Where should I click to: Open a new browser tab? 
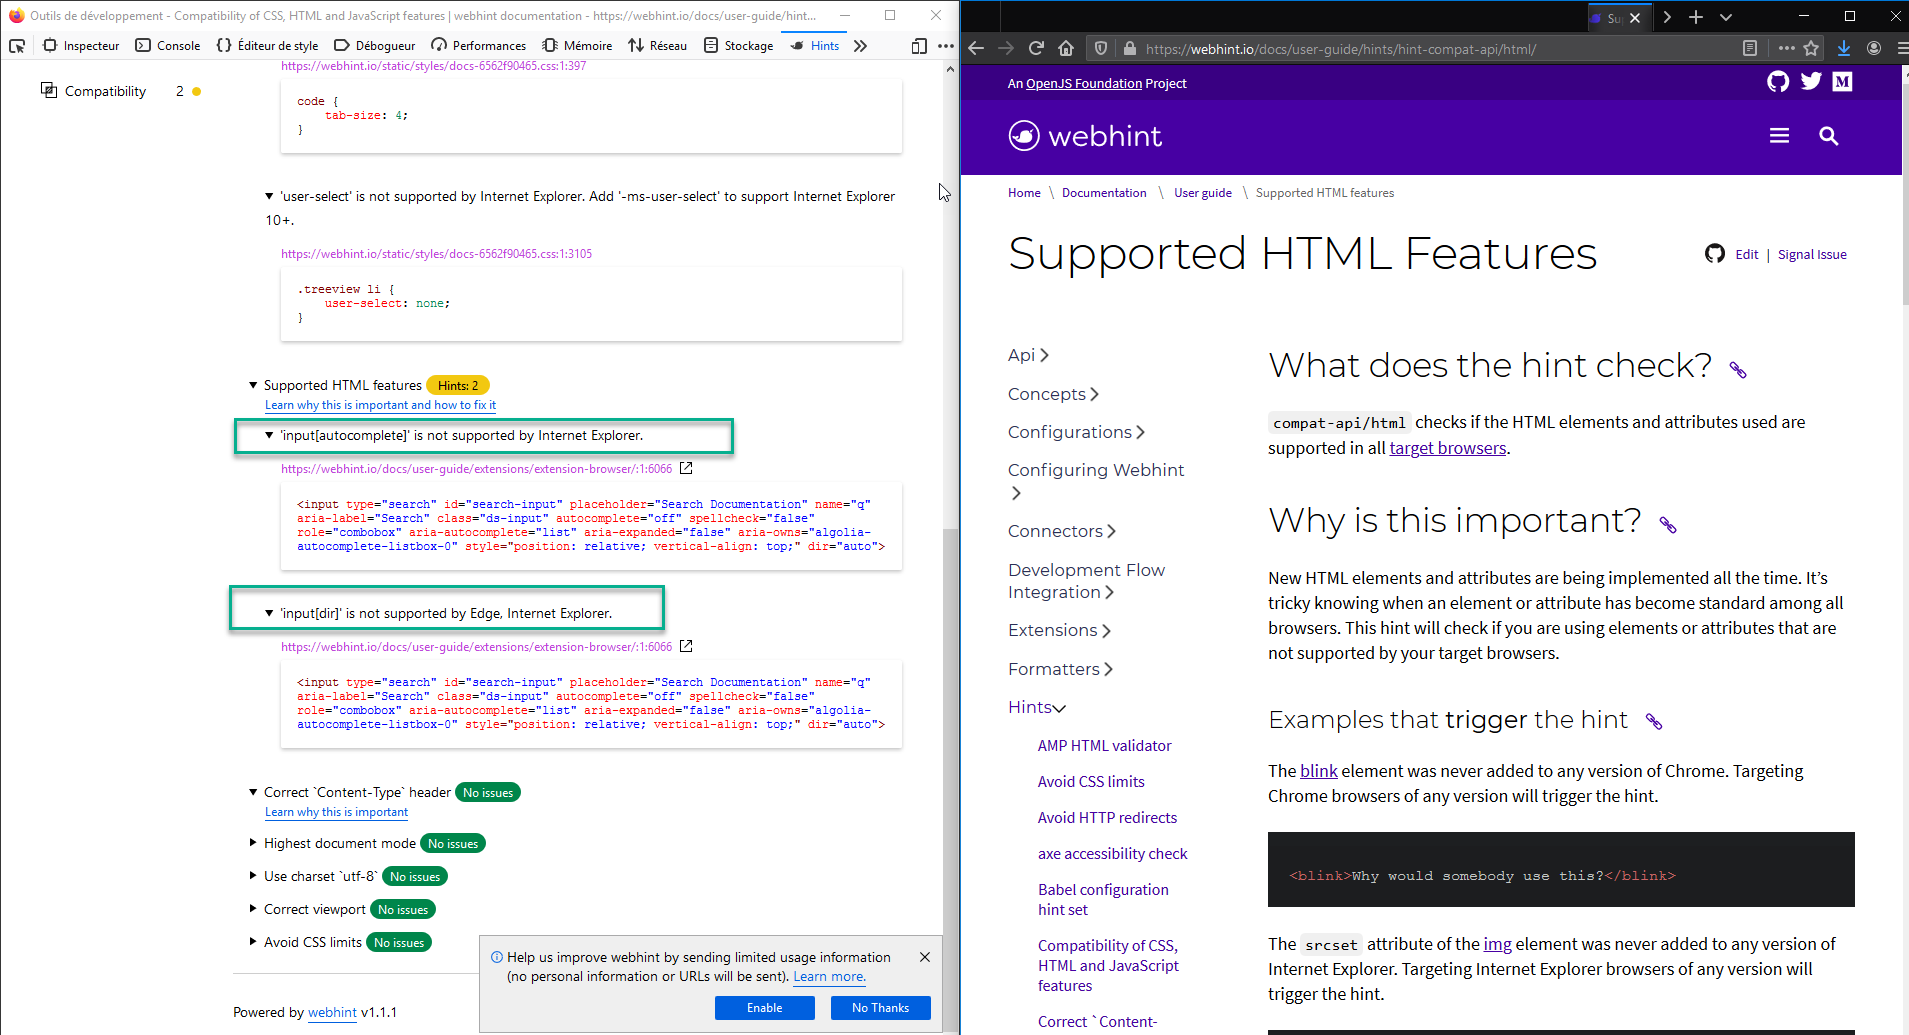pos(1696,17)
